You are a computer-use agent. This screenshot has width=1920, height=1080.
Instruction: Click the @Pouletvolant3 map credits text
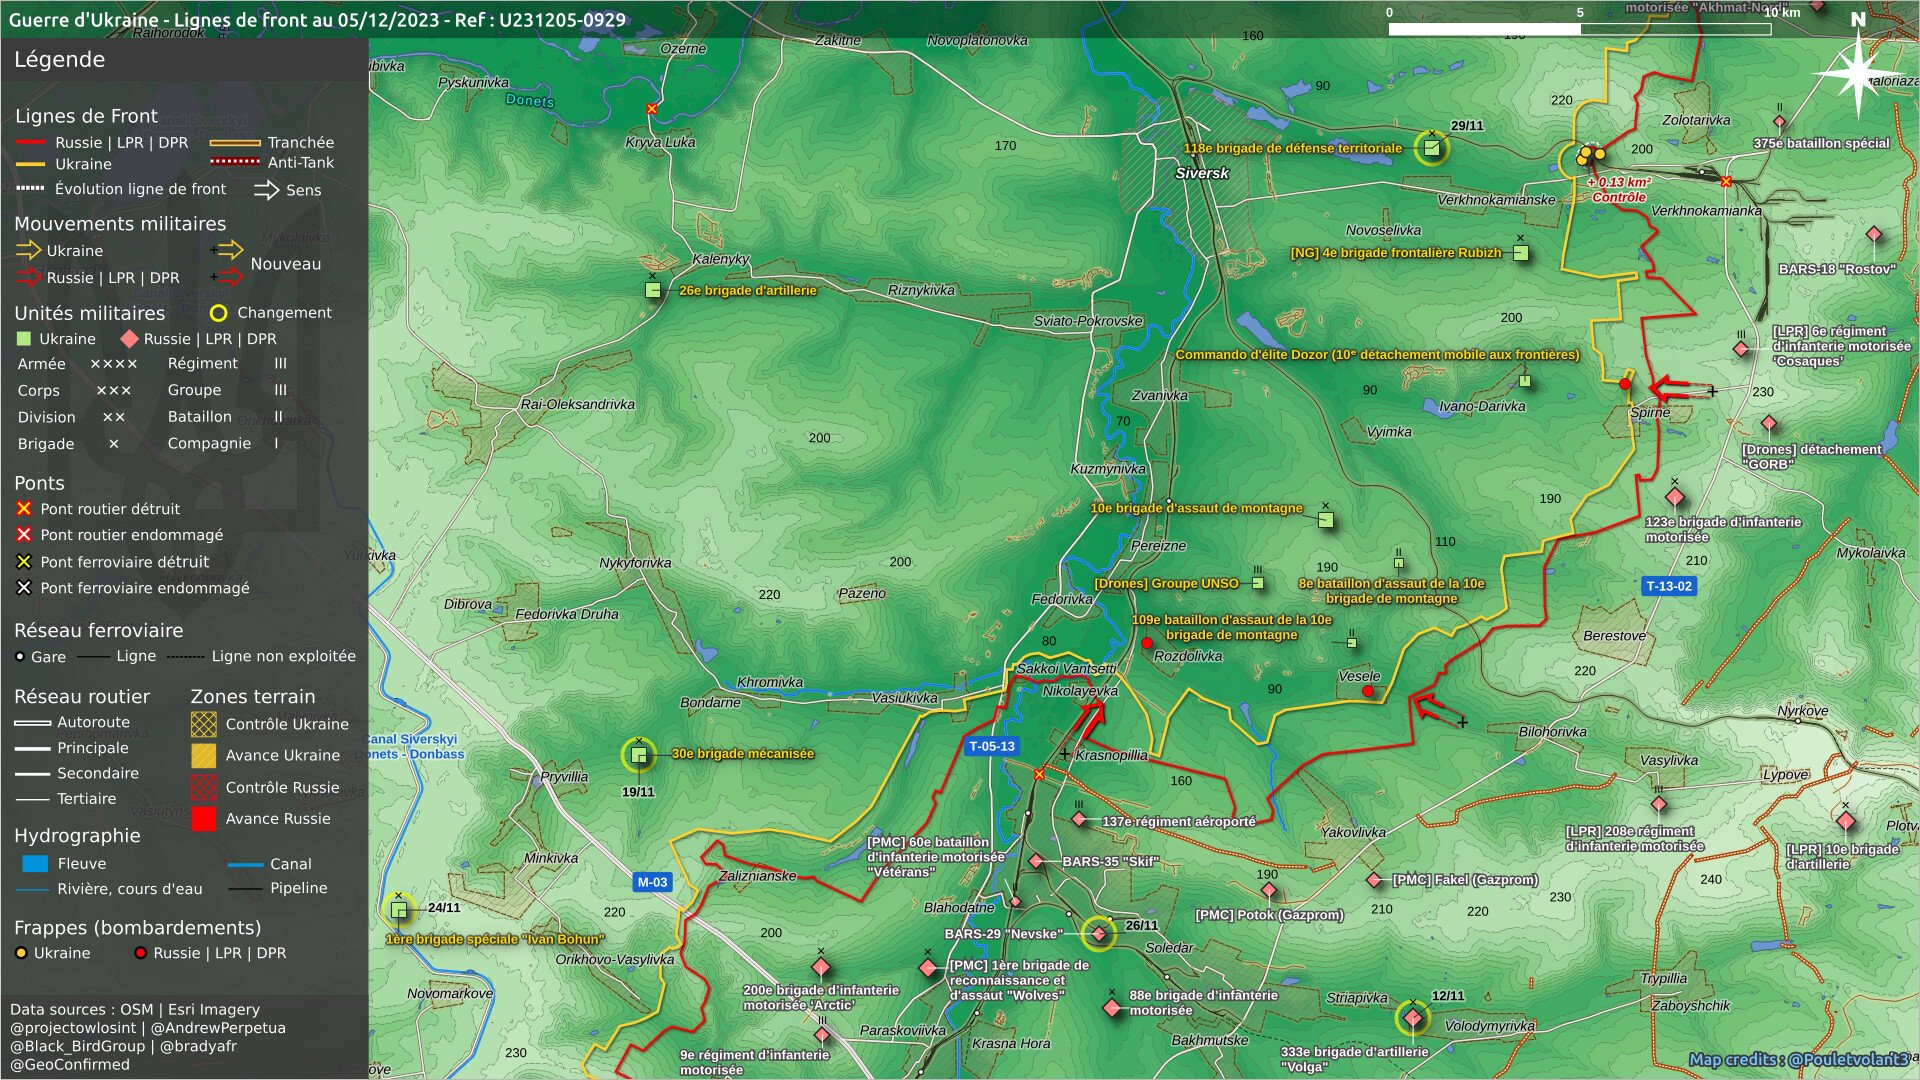click(x=1798, y=1059)
